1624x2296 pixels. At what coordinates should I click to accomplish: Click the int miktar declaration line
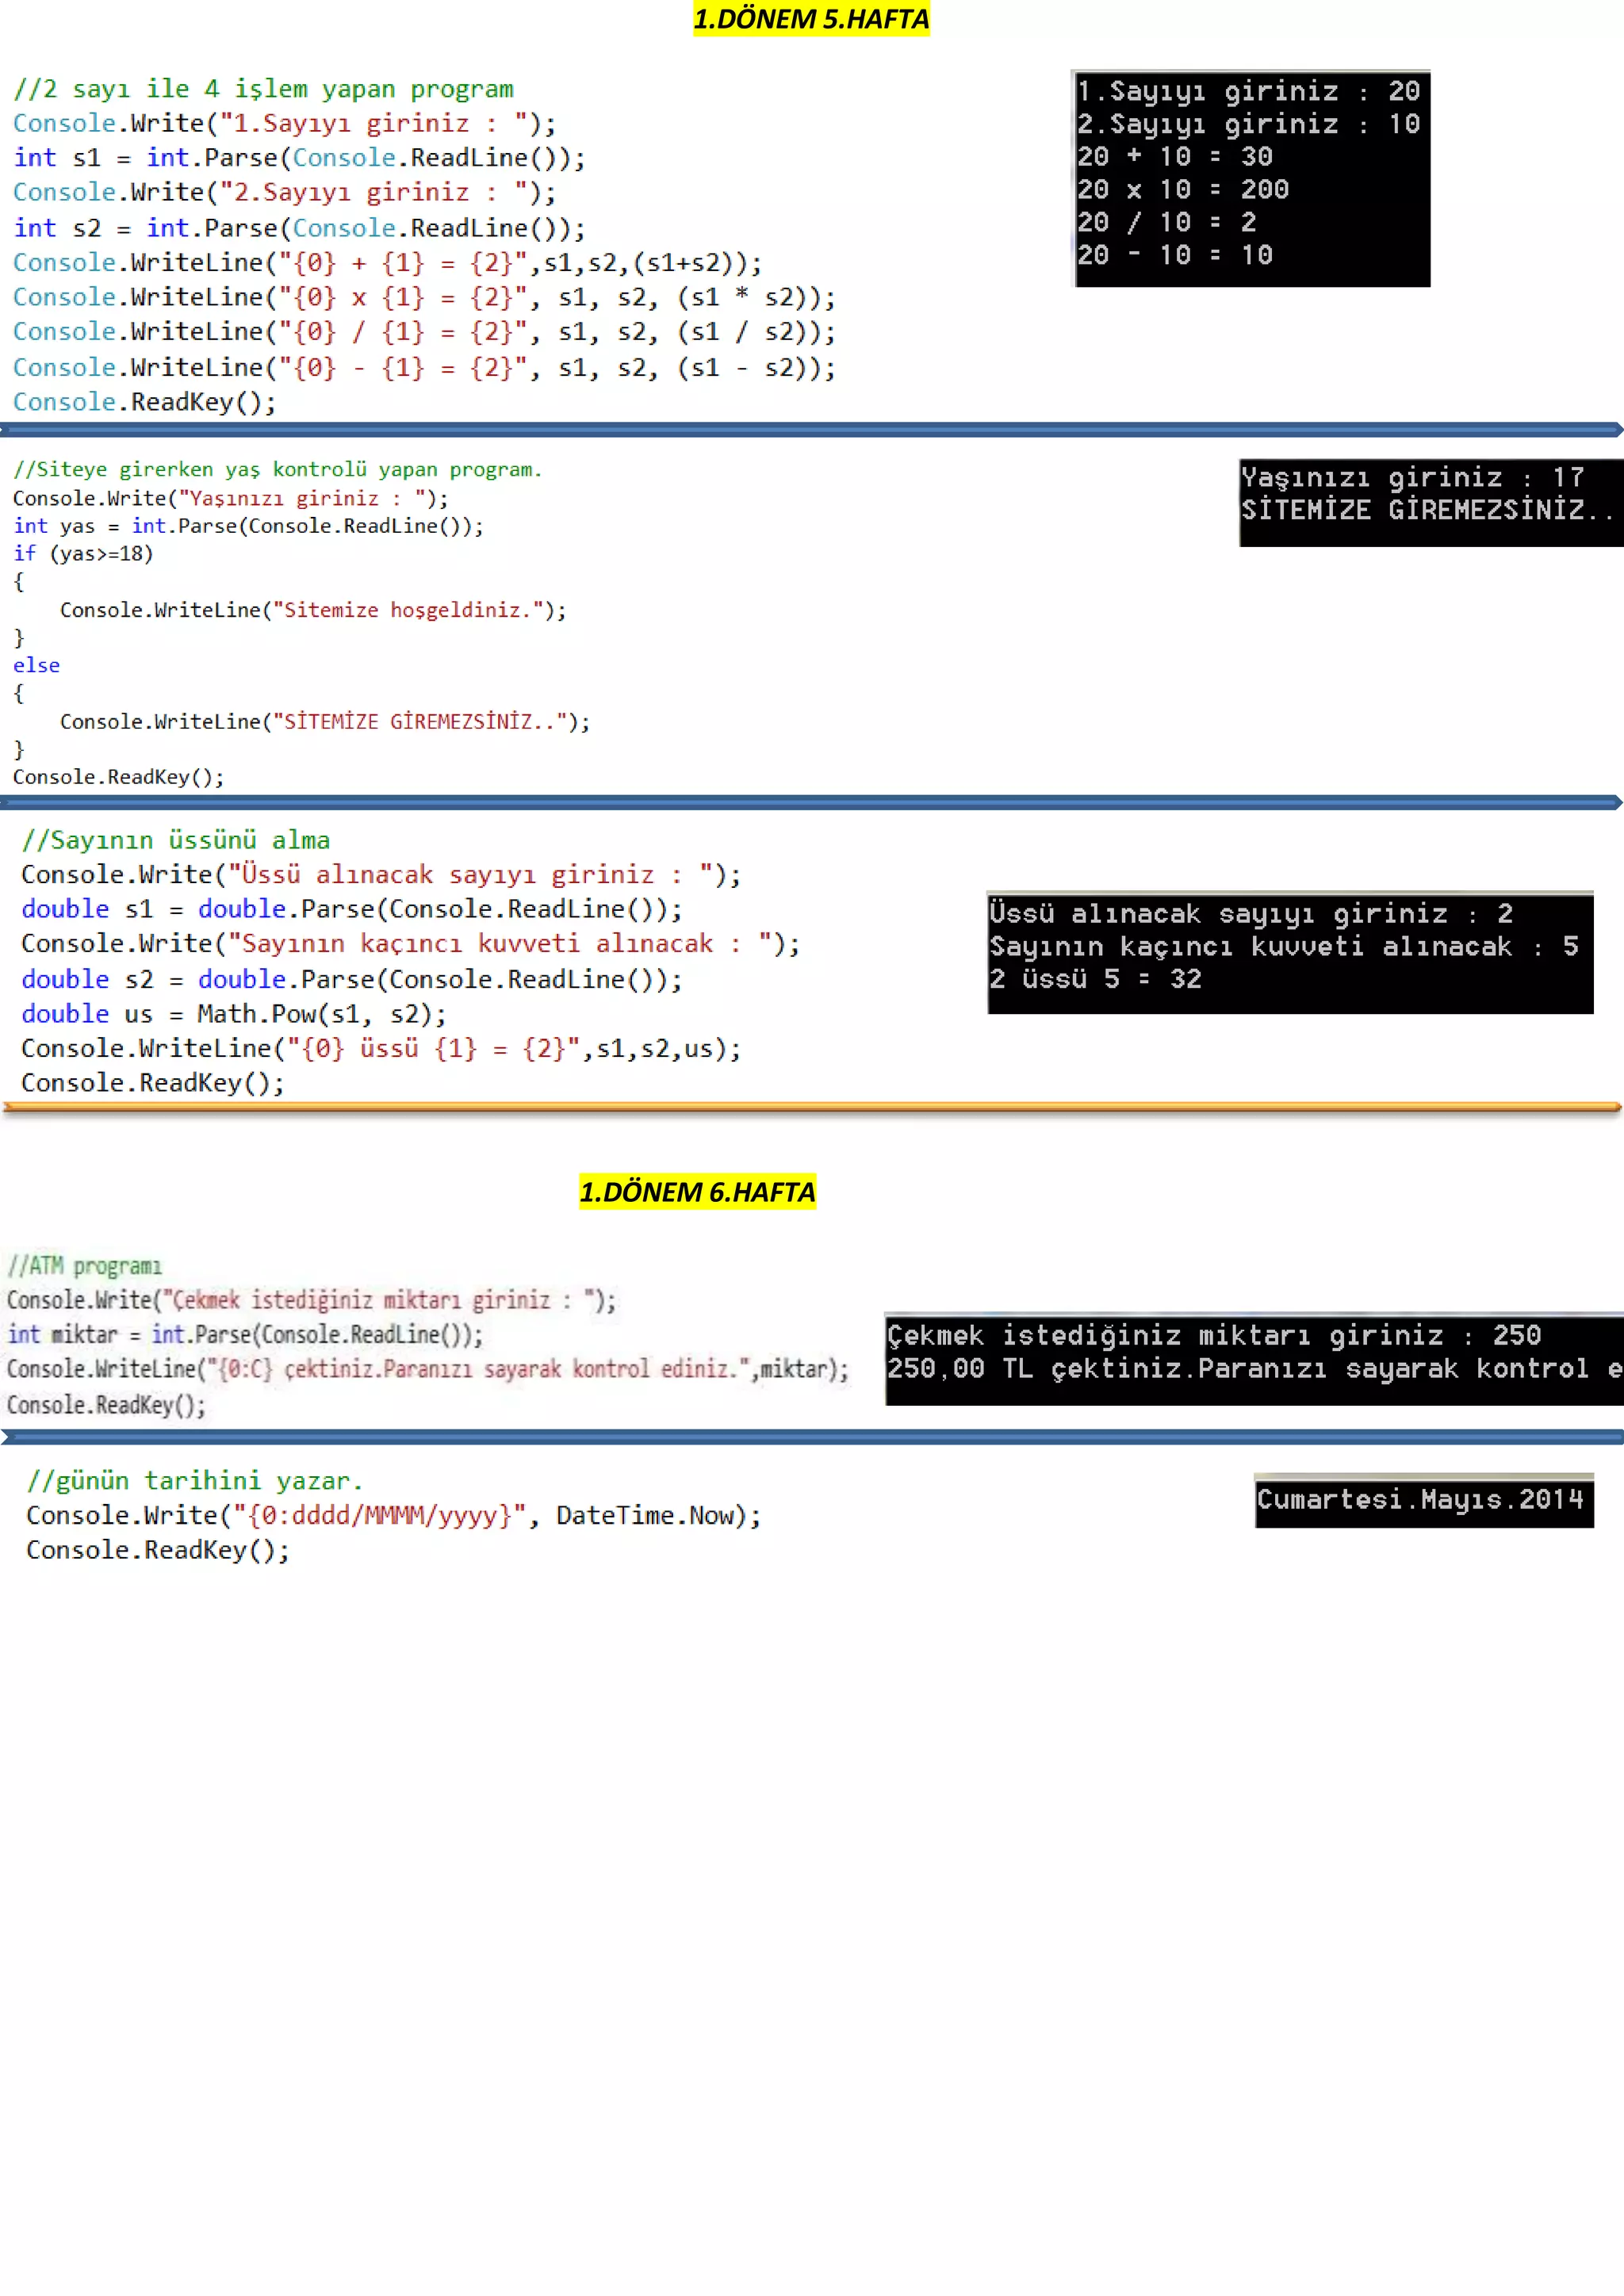(x=245, y=1334)
